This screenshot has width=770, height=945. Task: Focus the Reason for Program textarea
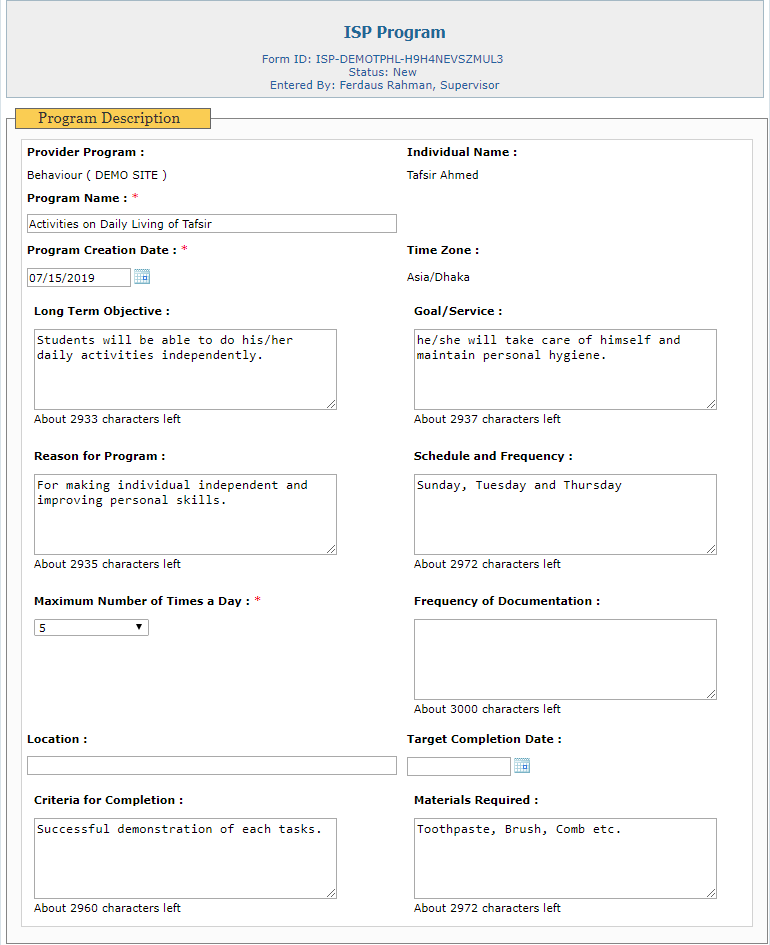click(x=186, y=515)
